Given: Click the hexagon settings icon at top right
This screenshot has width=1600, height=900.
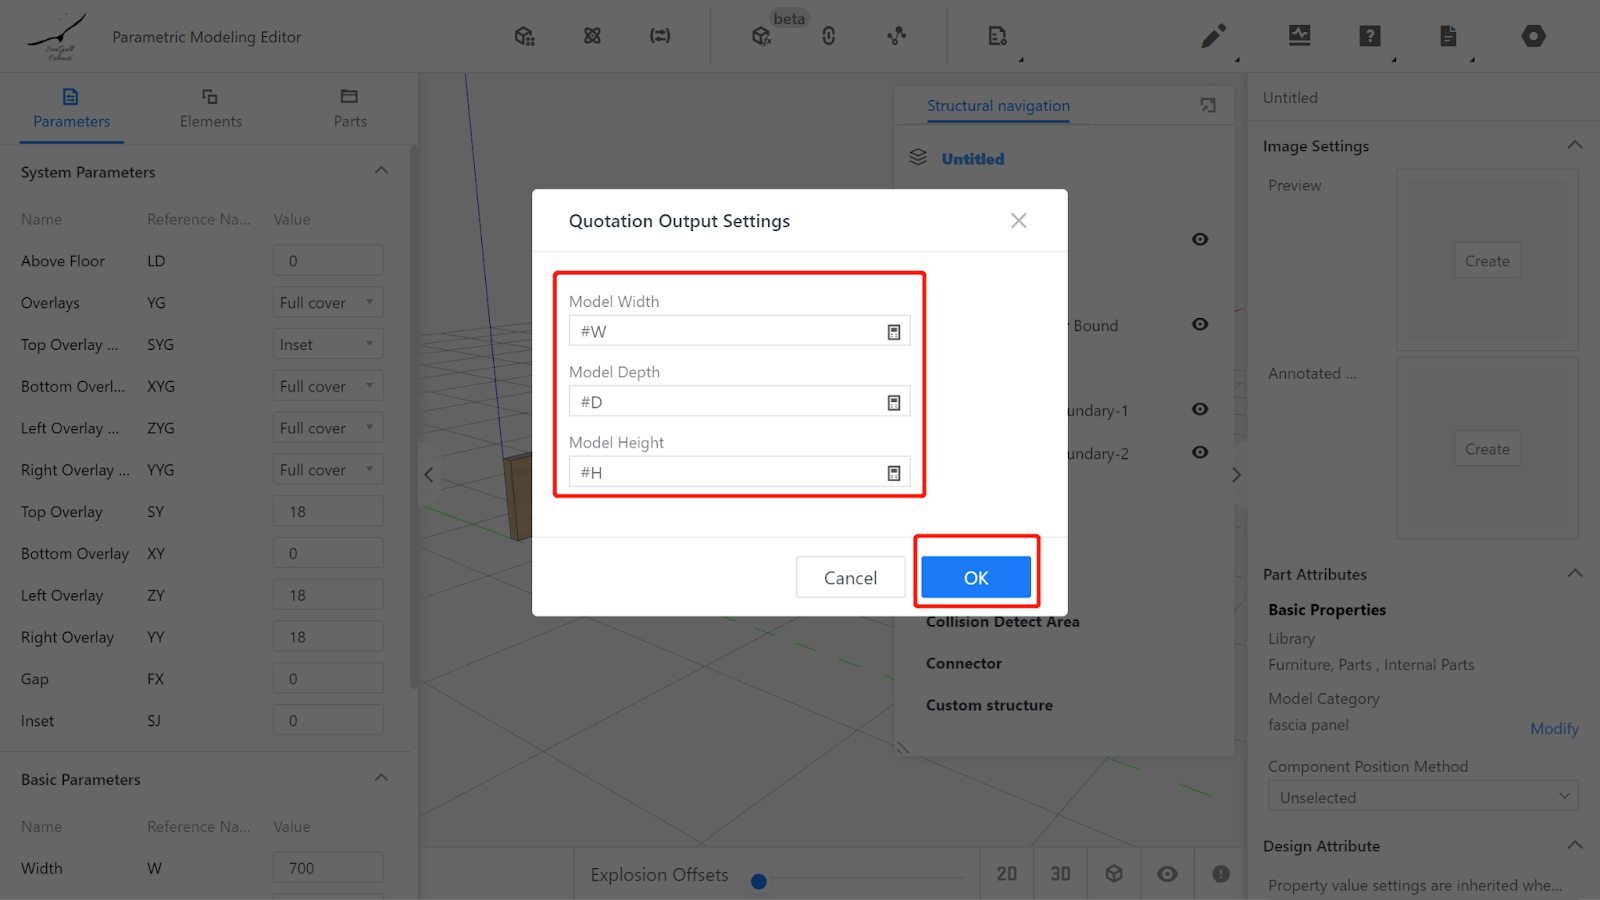Looking at the screenshot, I should (1533, 37).
